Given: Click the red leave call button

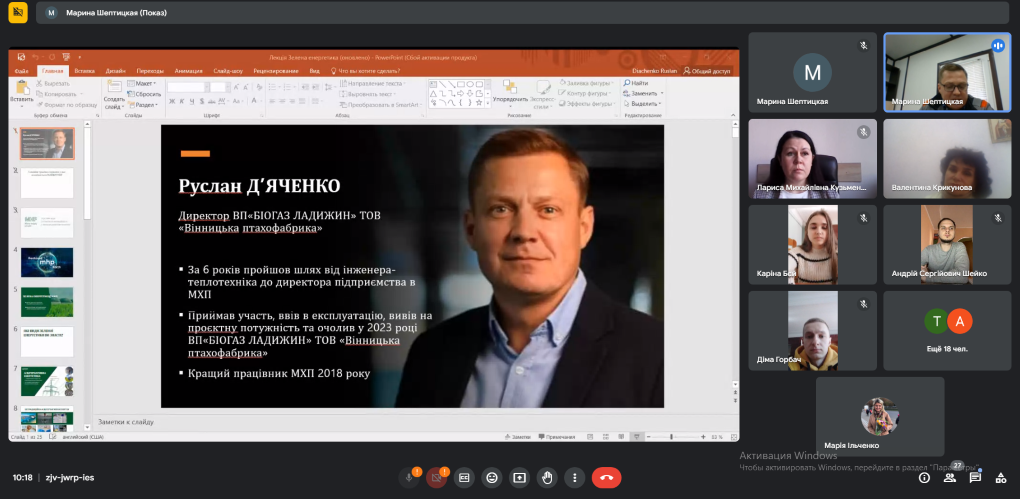Looking at the screenshot, I should point(606,478).
